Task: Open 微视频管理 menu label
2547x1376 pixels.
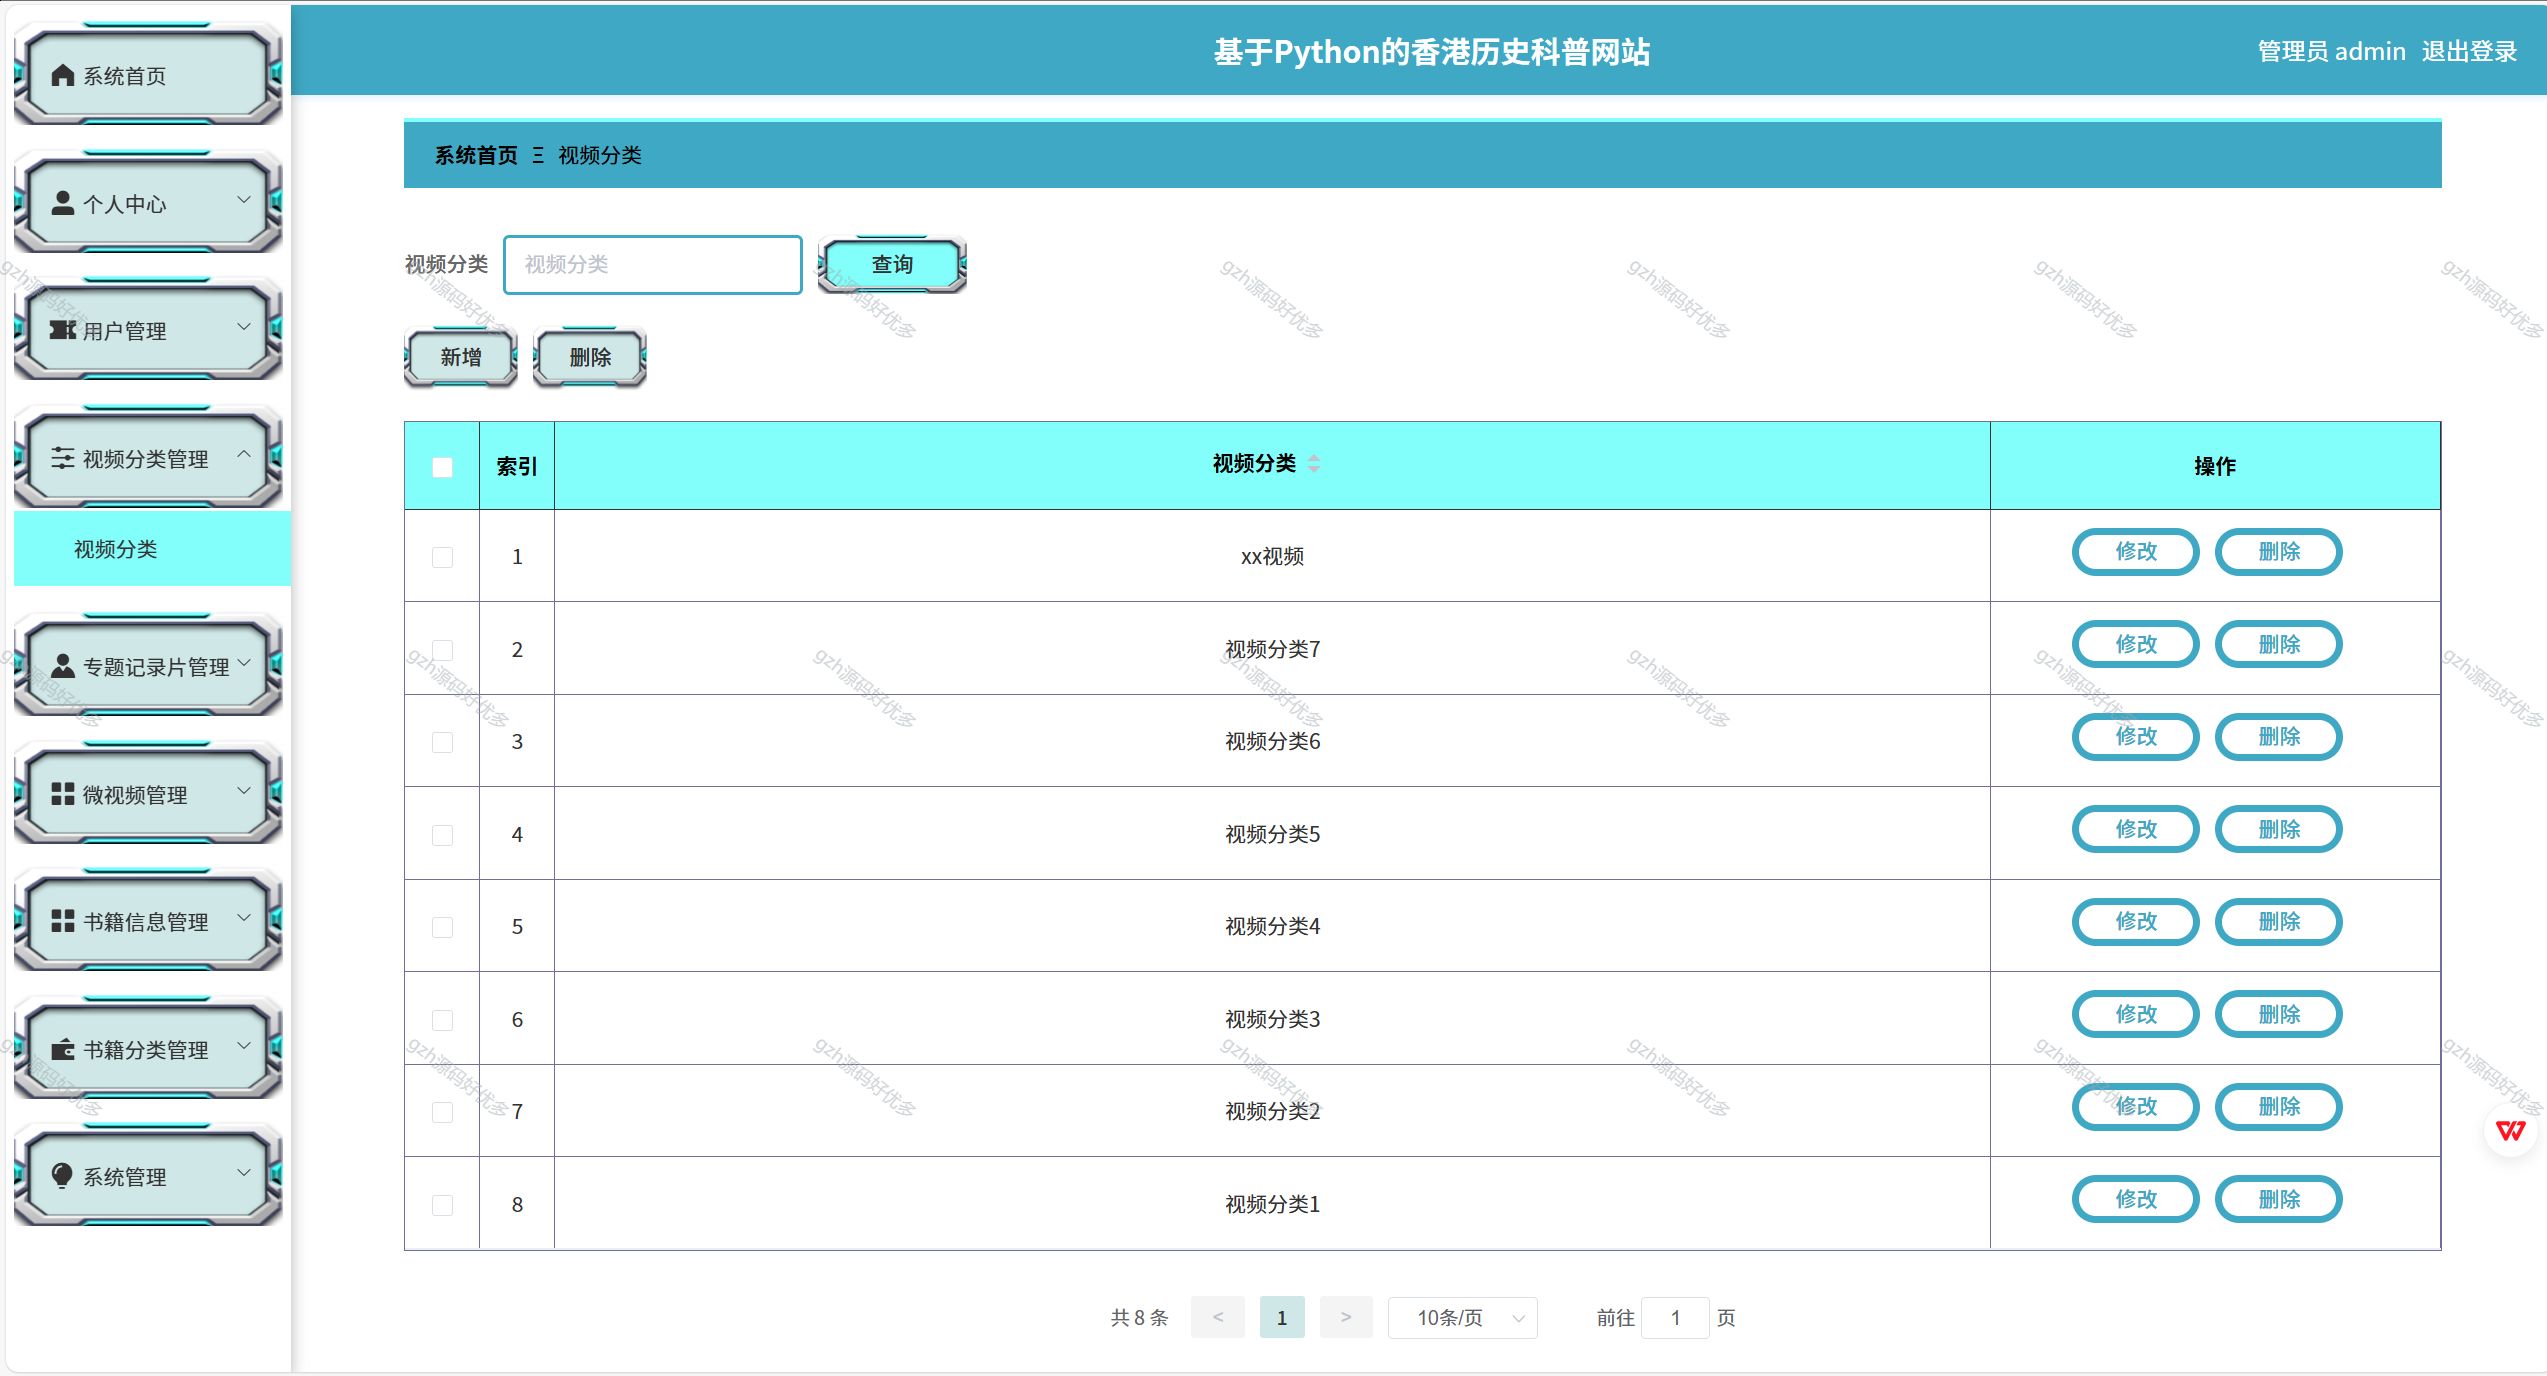Action: (135, 795)
